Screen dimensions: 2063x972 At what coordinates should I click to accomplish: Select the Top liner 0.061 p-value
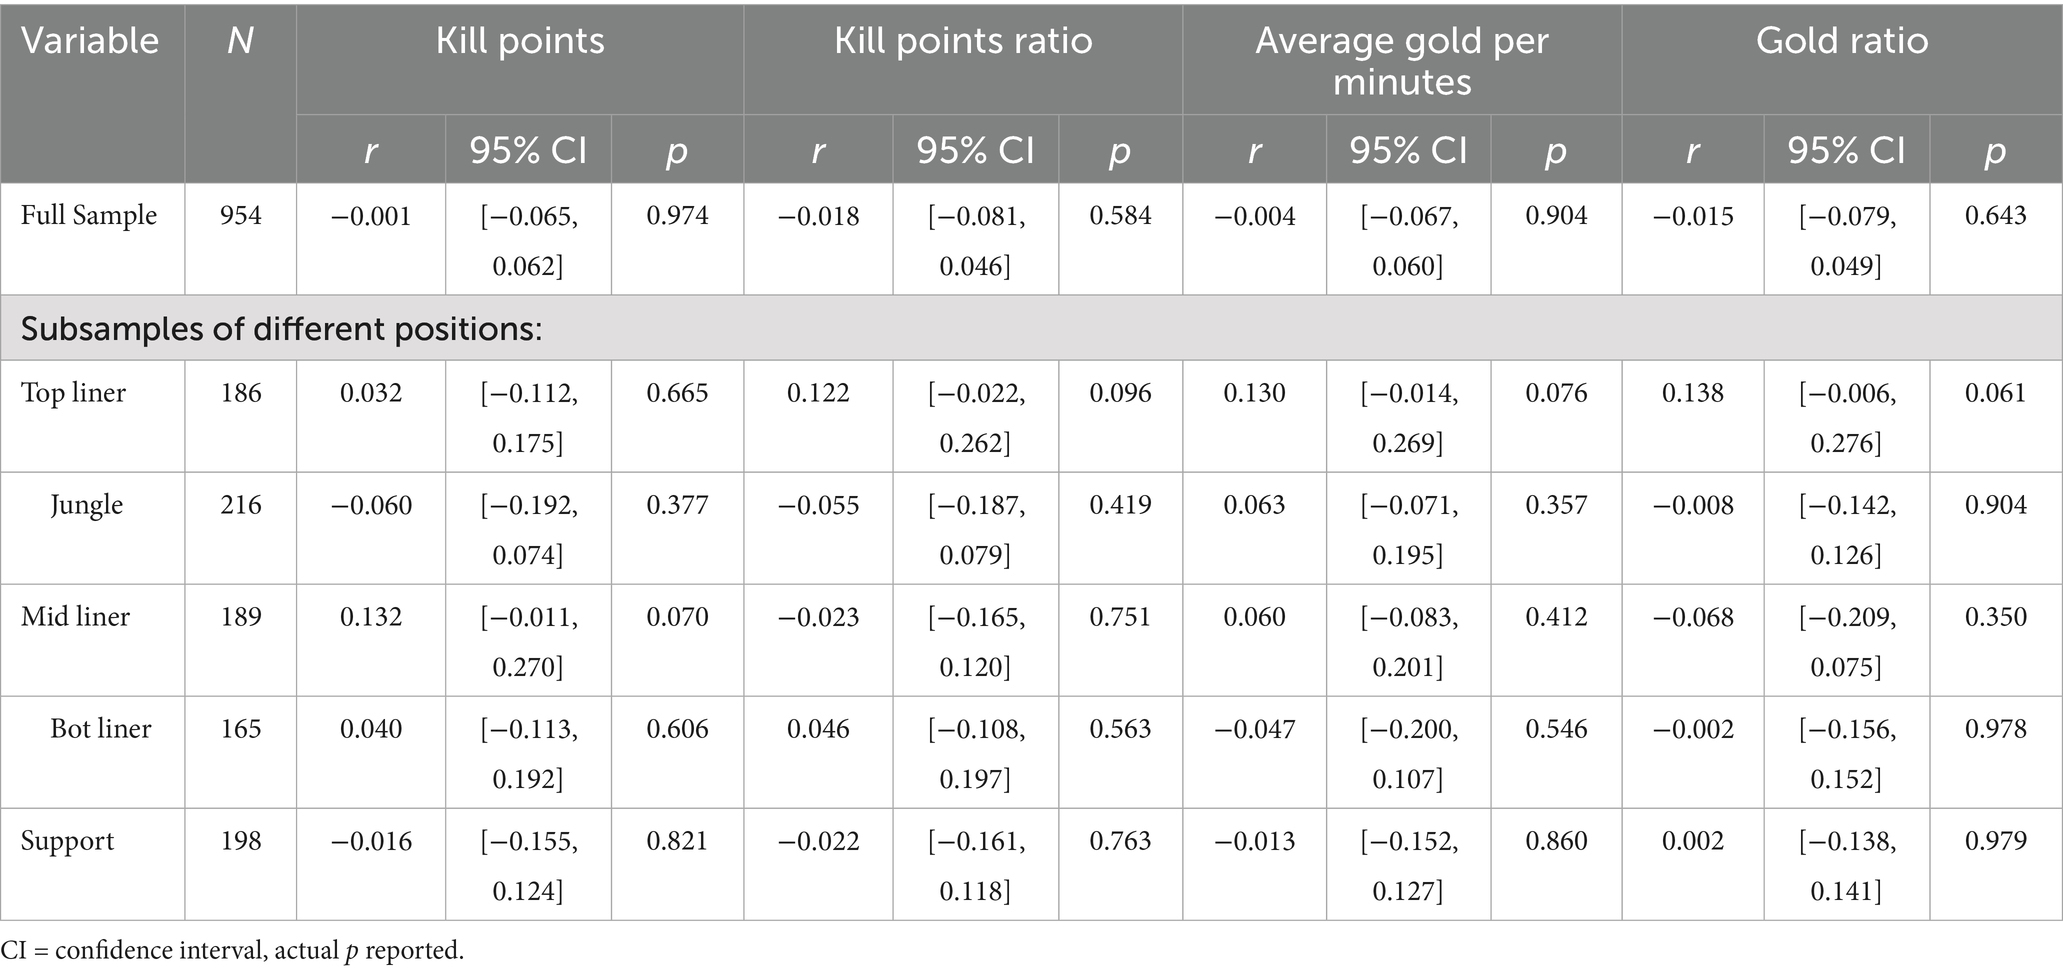(1996, 393)
